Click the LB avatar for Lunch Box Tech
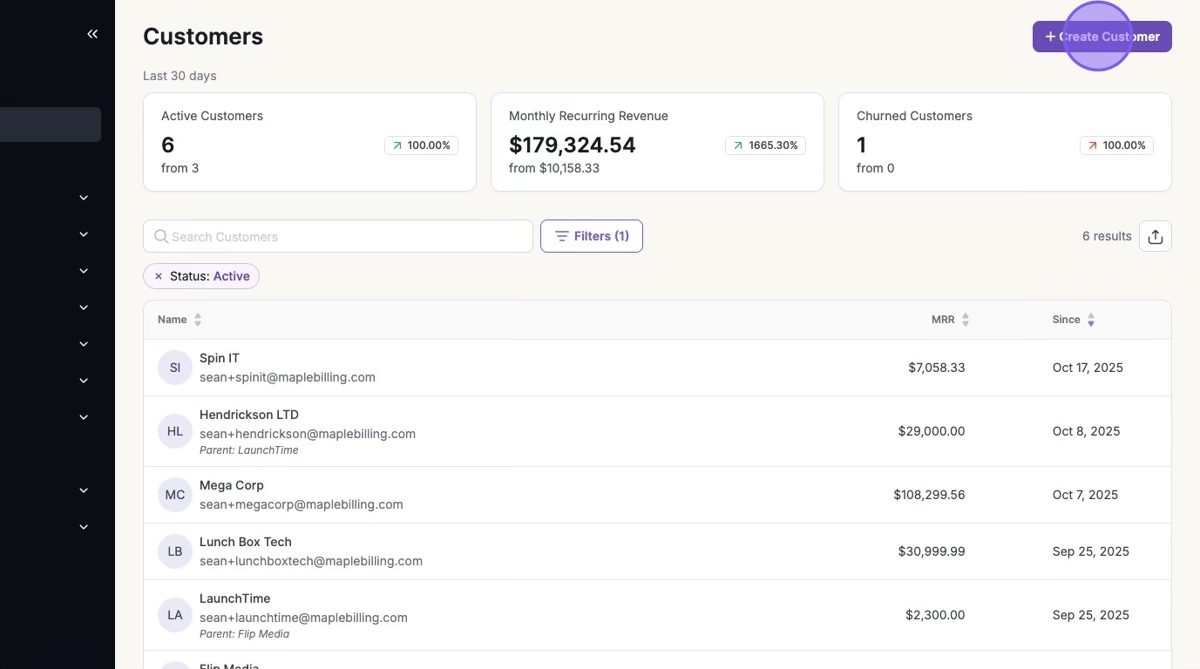This screenshot has width=1200, height=669. pos(175,551)
